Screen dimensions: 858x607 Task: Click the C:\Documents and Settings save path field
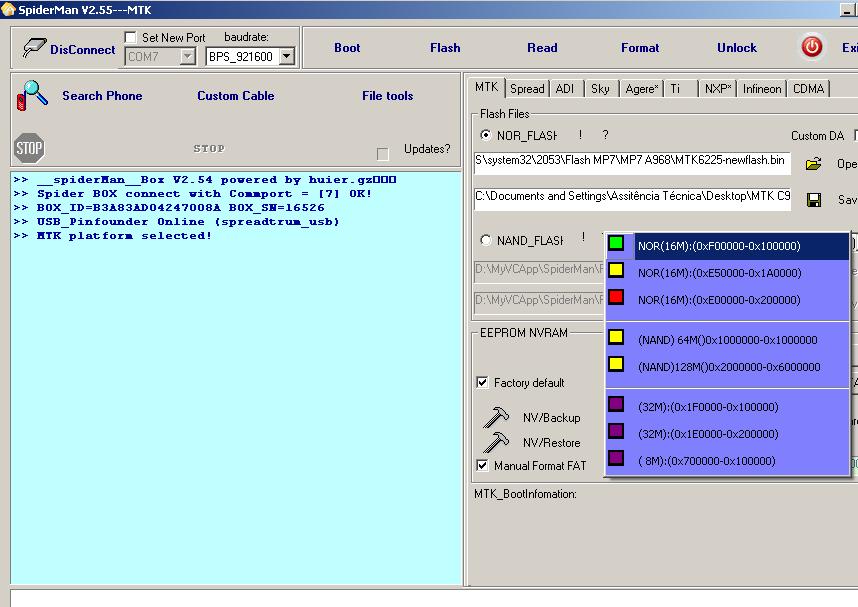[x=632, y=199]
